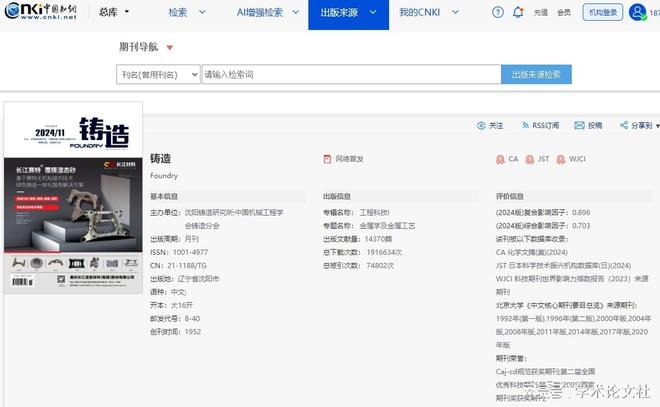Click the 网络首发 document icon
This screenshot has height=407, width=660.
pyautogui.click(x=327, y=159)
